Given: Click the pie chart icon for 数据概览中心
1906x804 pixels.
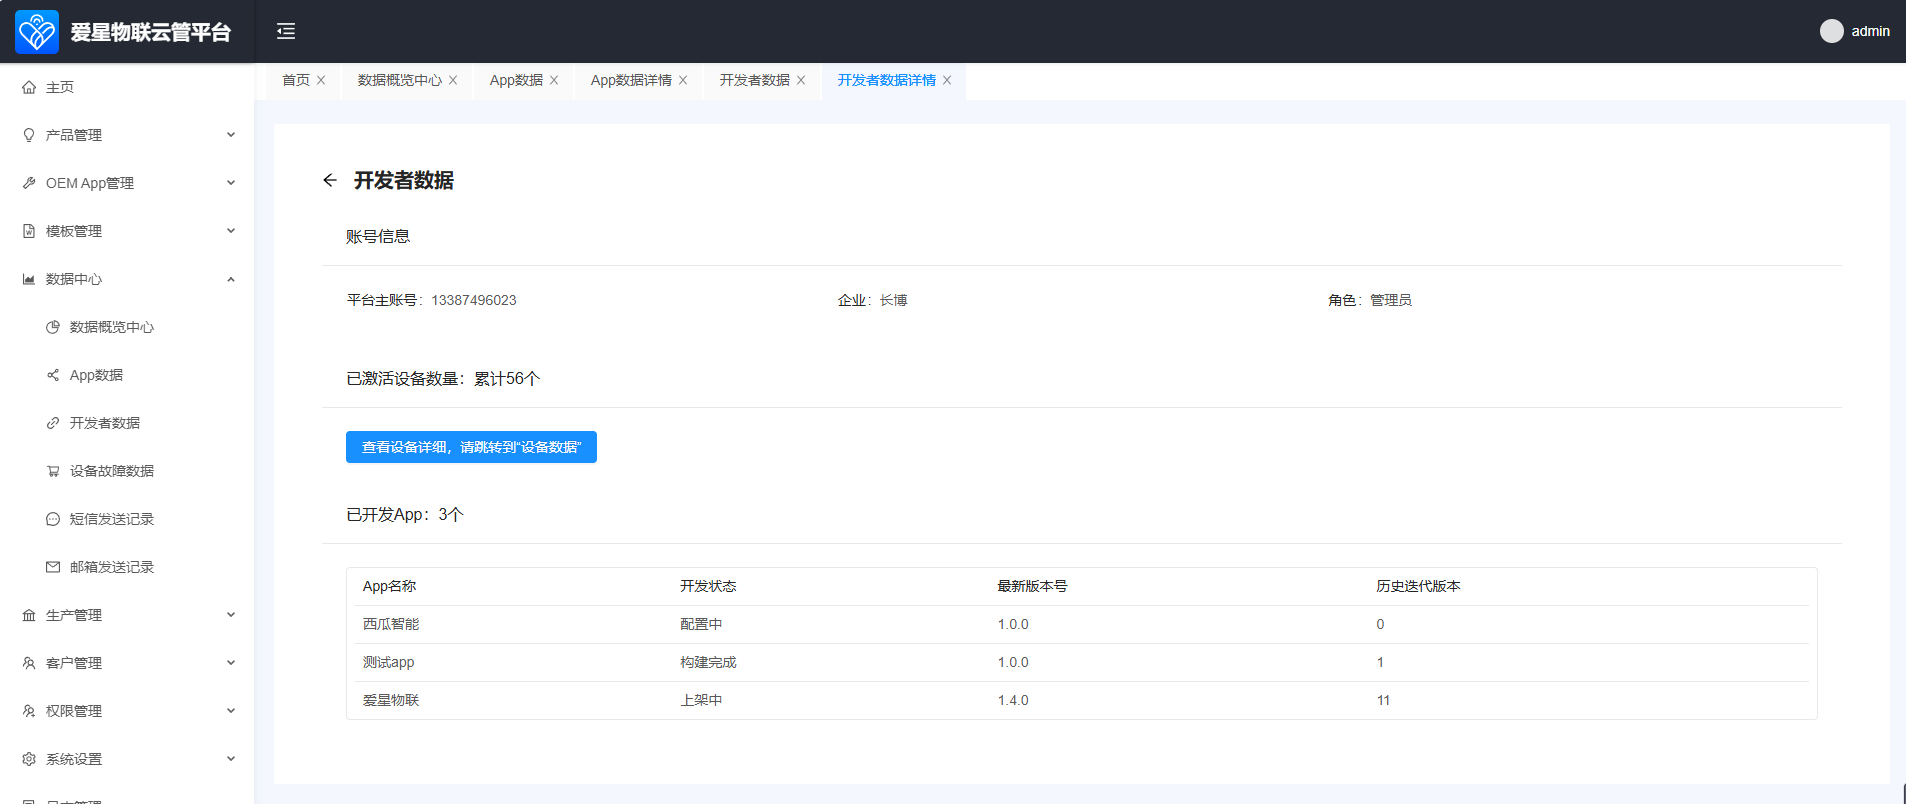Looking at the screenshot, I should [x=53, y=327].
